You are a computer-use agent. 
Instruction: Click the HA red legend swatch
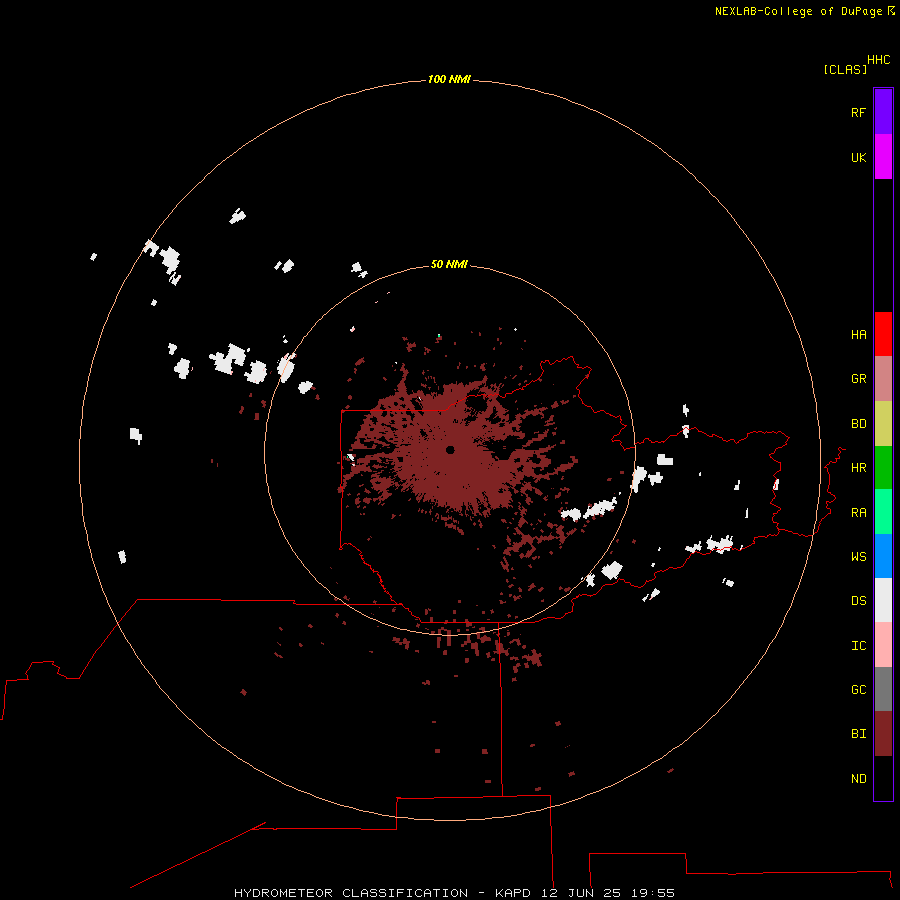click(x=883, y=334)
